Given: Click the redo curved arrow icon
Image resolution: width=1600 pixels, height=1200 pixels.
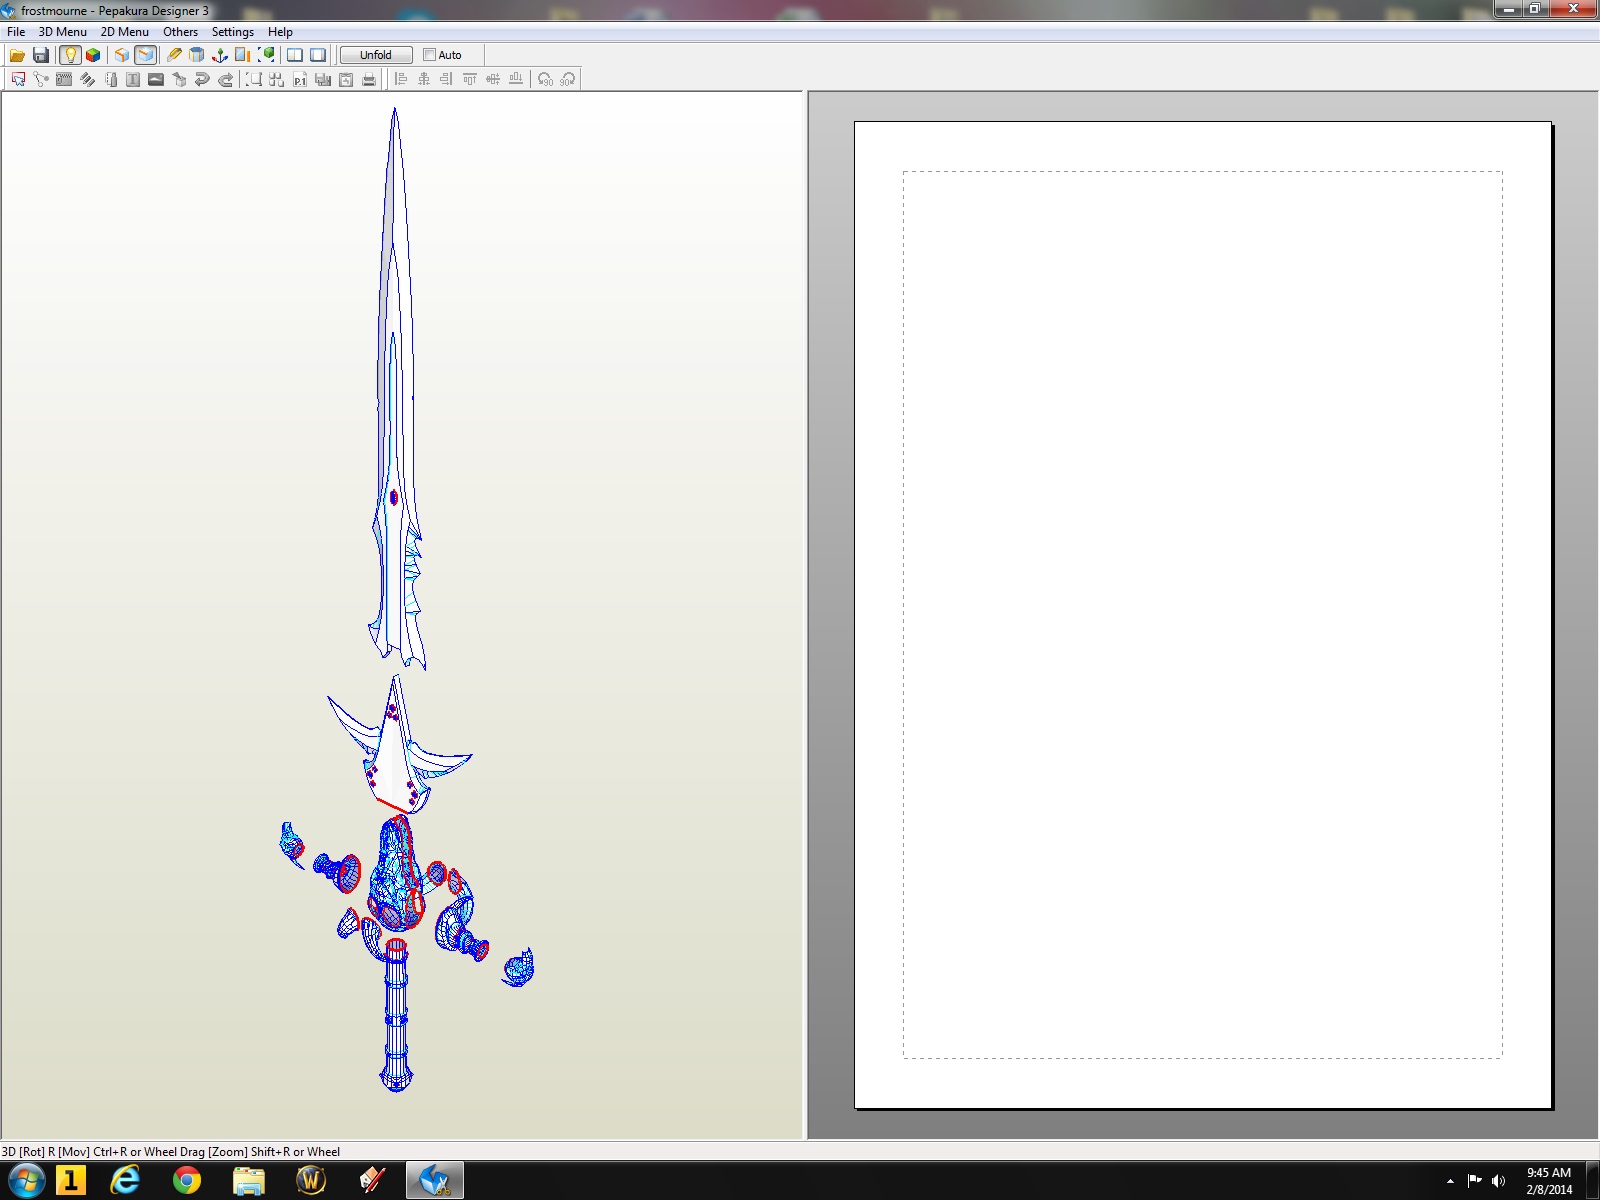Looking at the screenshot, I should click(225, 79).
